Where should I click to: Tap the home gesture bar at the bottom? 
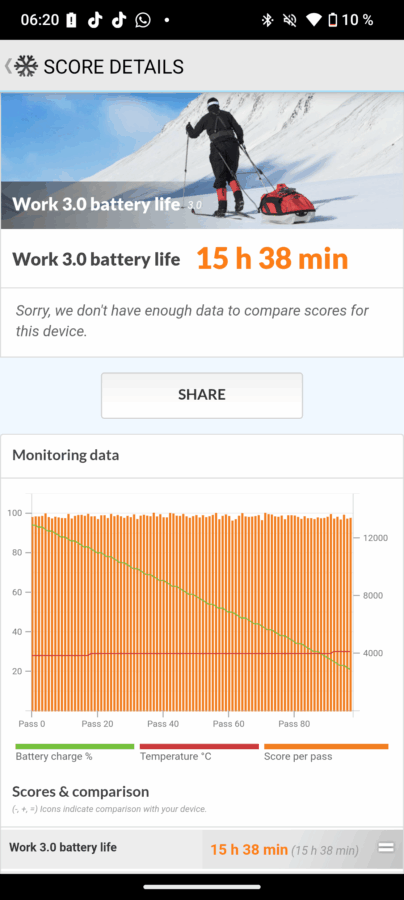click(202, 887)
